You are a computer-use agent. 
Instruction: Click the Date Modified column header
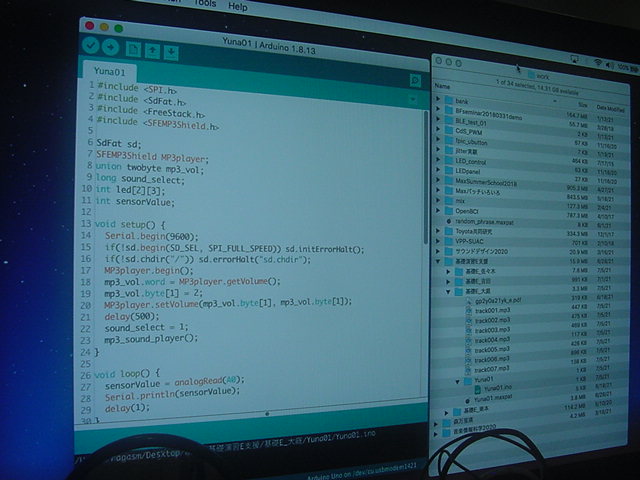611,109
